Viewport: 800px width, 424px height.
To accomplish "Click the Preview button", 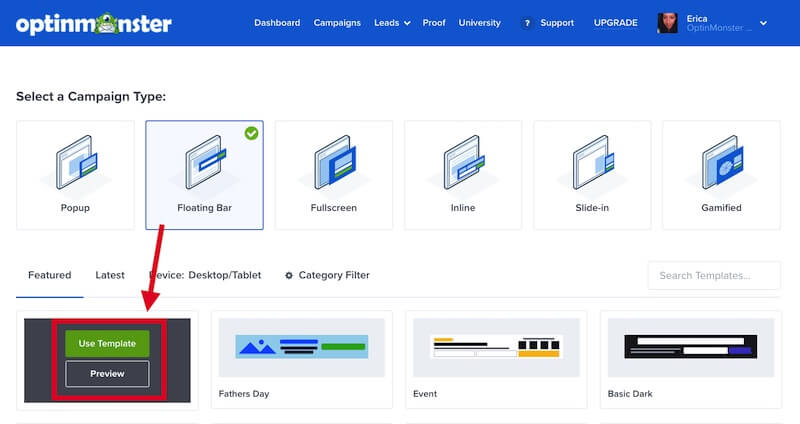I will [x=107, y=374].
